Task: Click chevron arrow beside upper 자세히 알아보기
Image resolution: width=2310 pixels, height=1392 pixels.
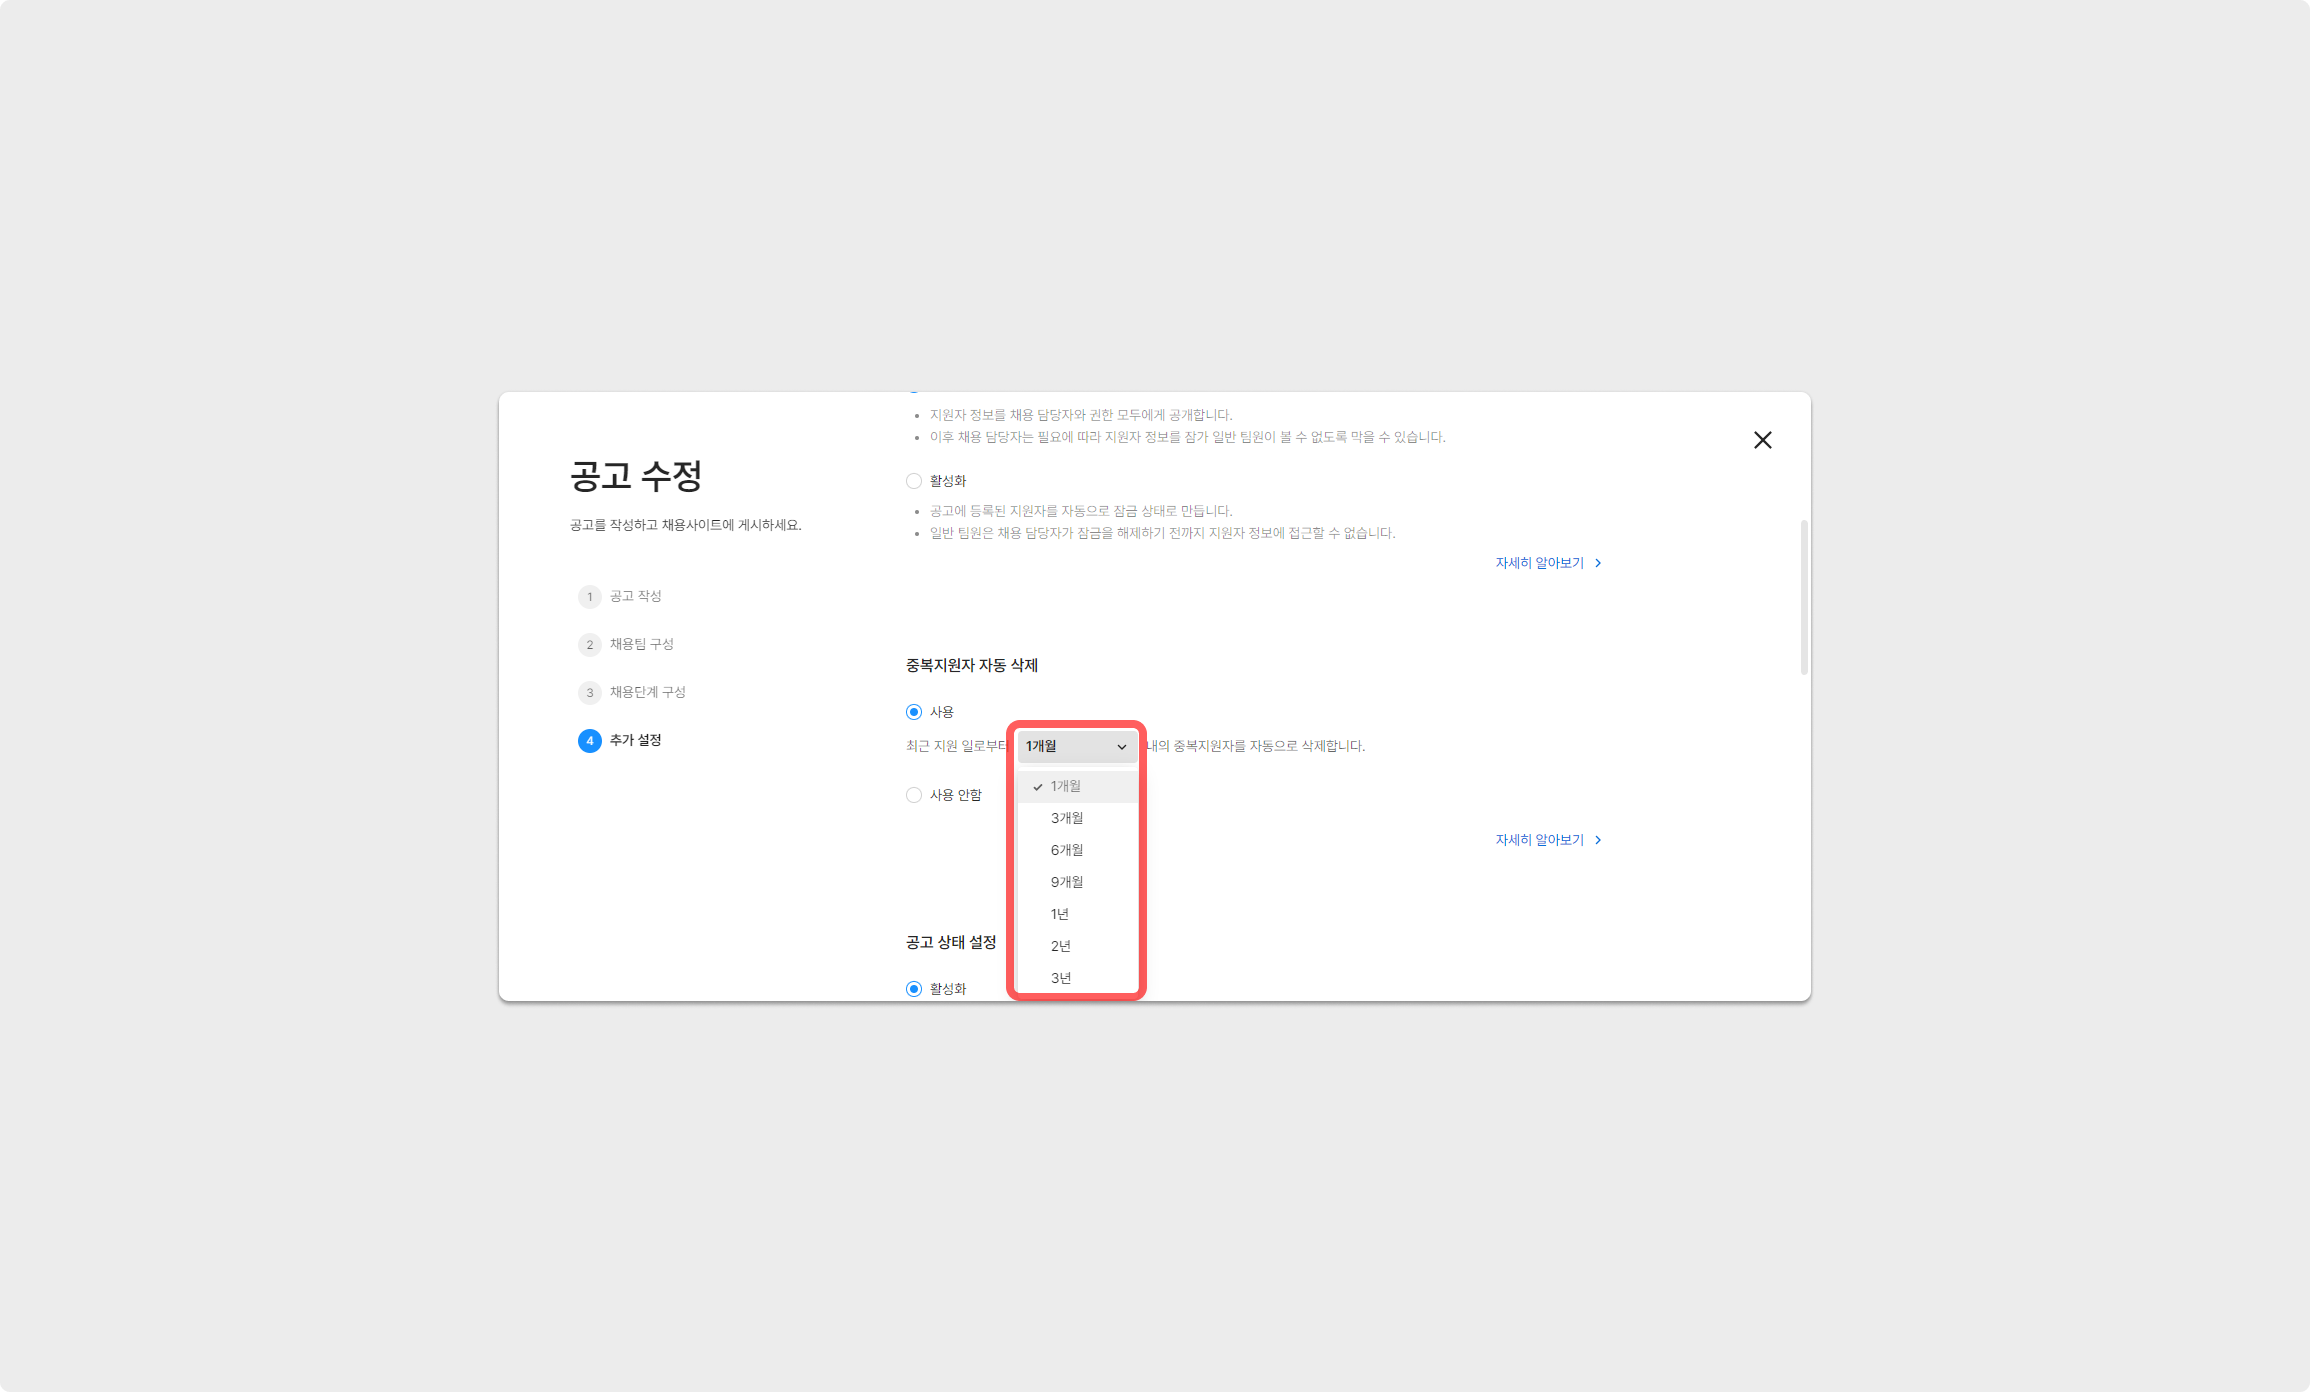Action: click(x=1598, y=563)
